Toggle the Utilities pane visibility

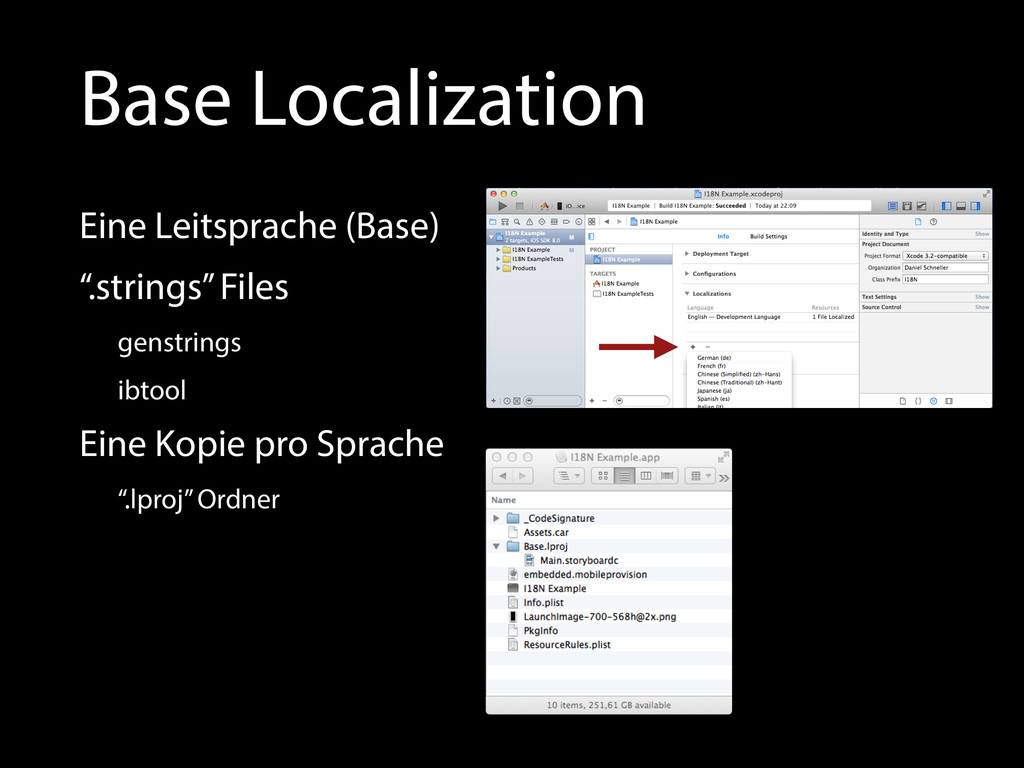[975, 206]
